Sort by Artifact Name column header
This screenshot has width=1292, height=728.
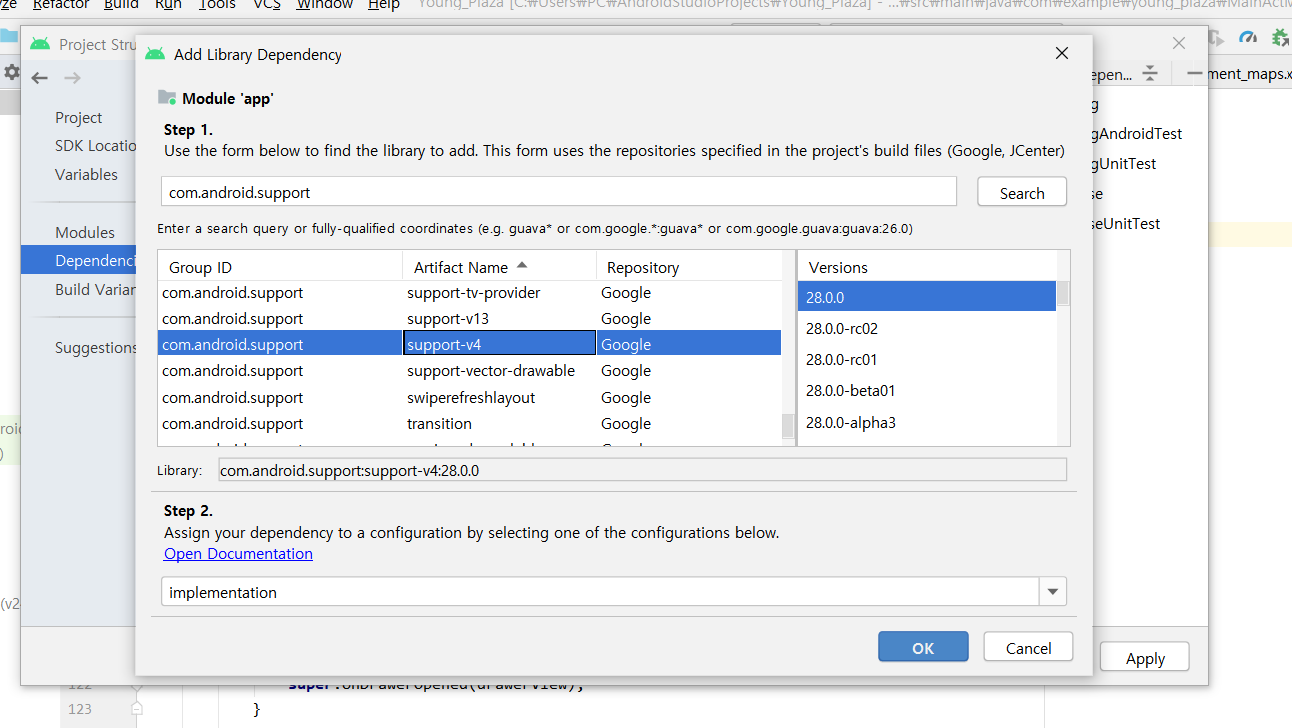[499, 267]
